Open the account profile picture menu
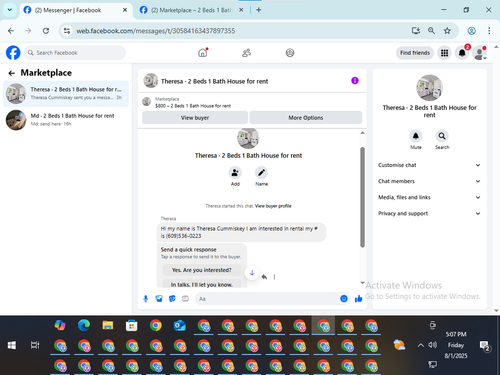 [x=480, y=53]
